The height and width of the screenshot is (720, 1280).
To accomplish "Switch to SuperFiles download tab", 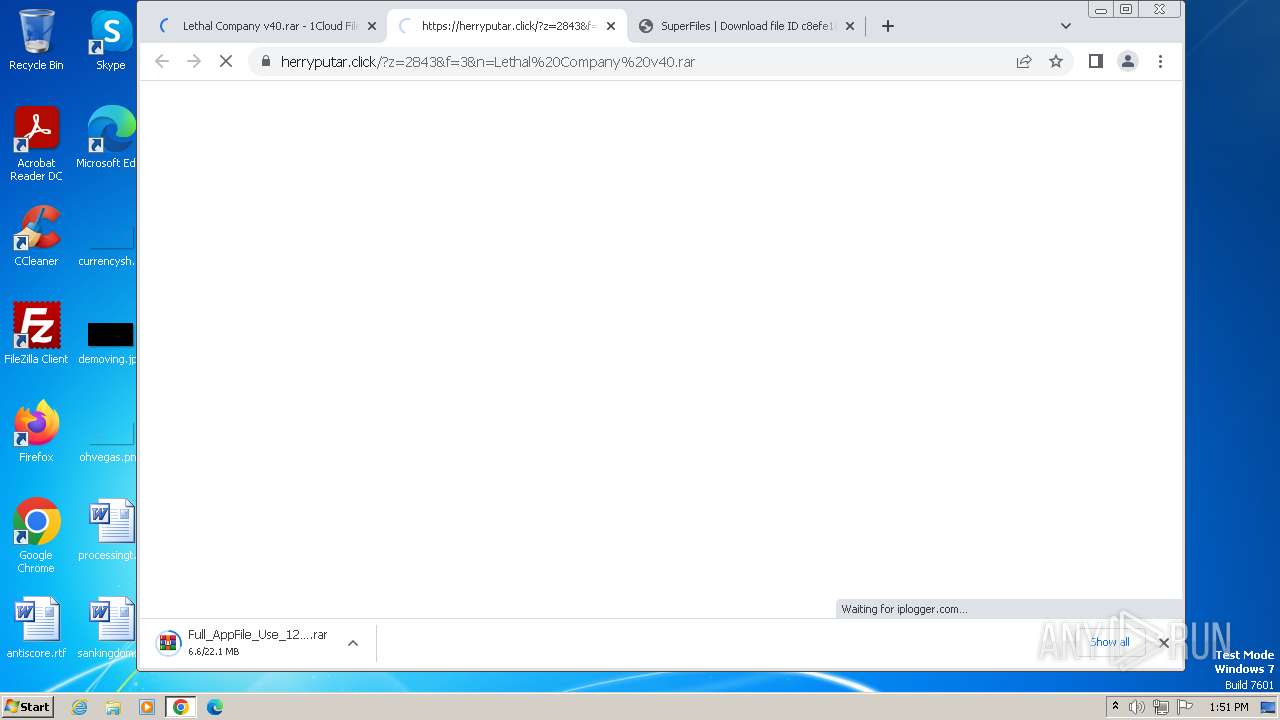I will (746, 26).
